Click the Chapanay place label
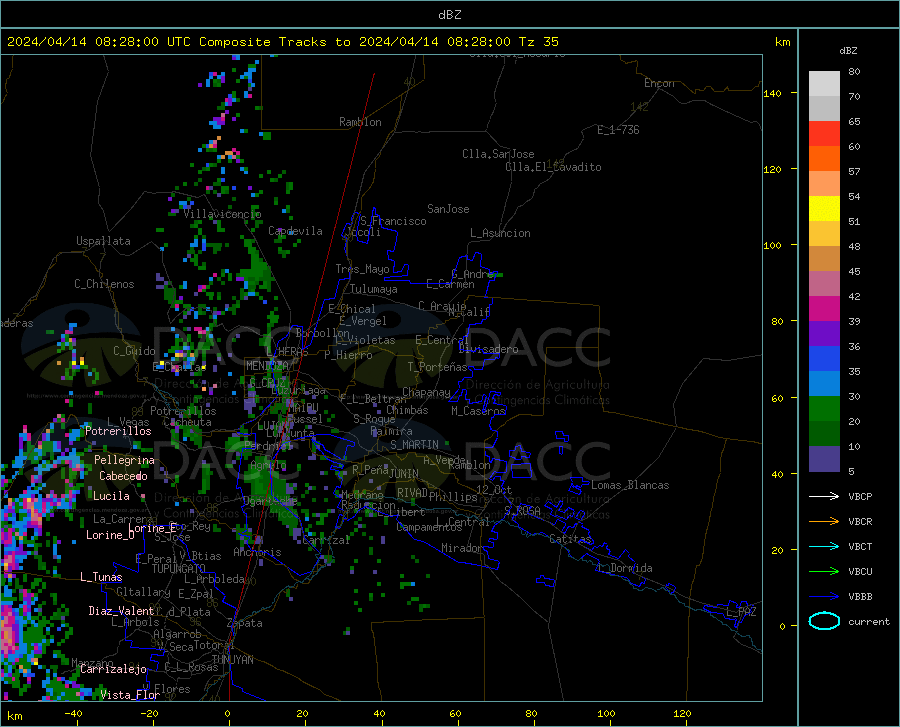This screenshot has height=727, width=900. (x=426, y=392)
